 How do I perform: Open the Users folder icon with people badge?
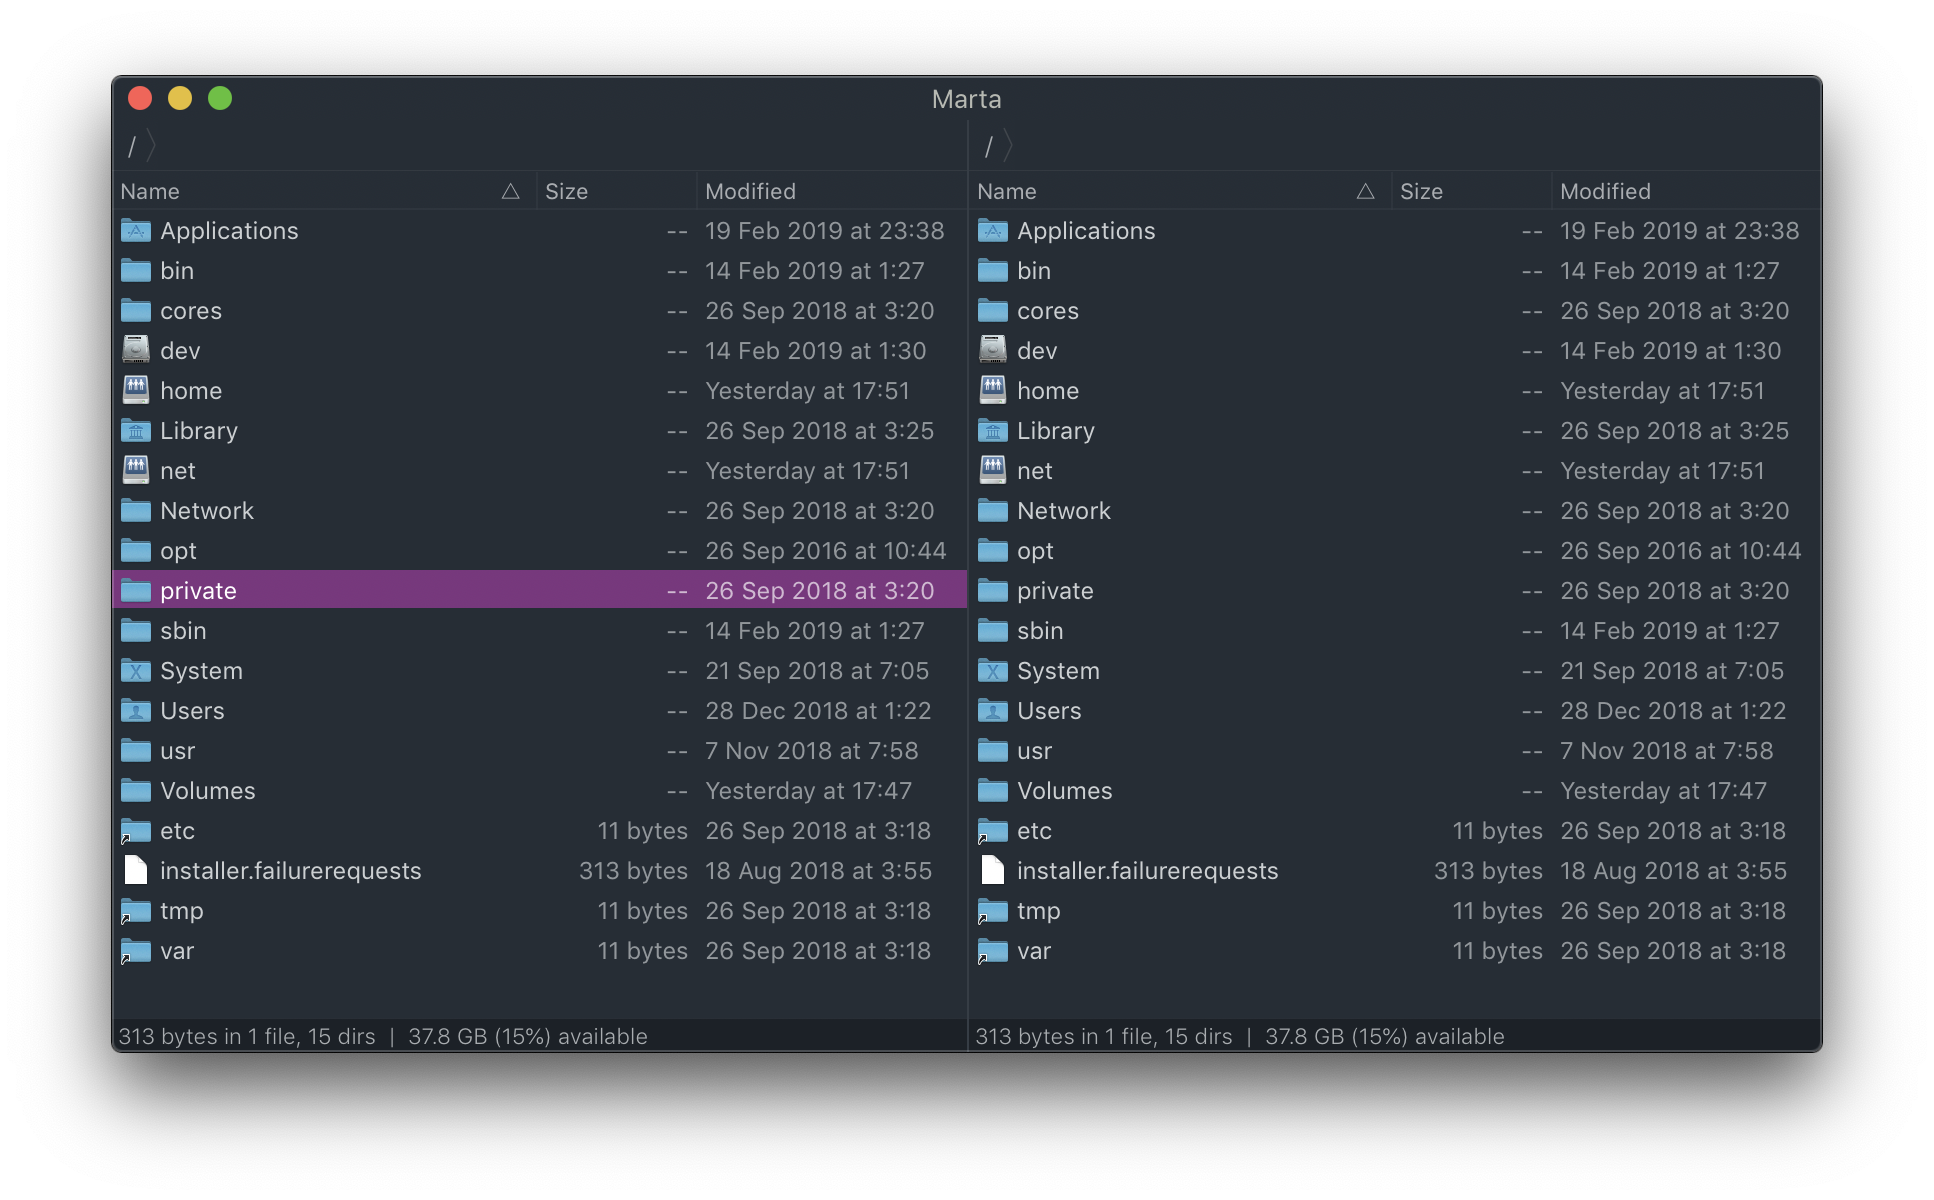pos(137,710)
